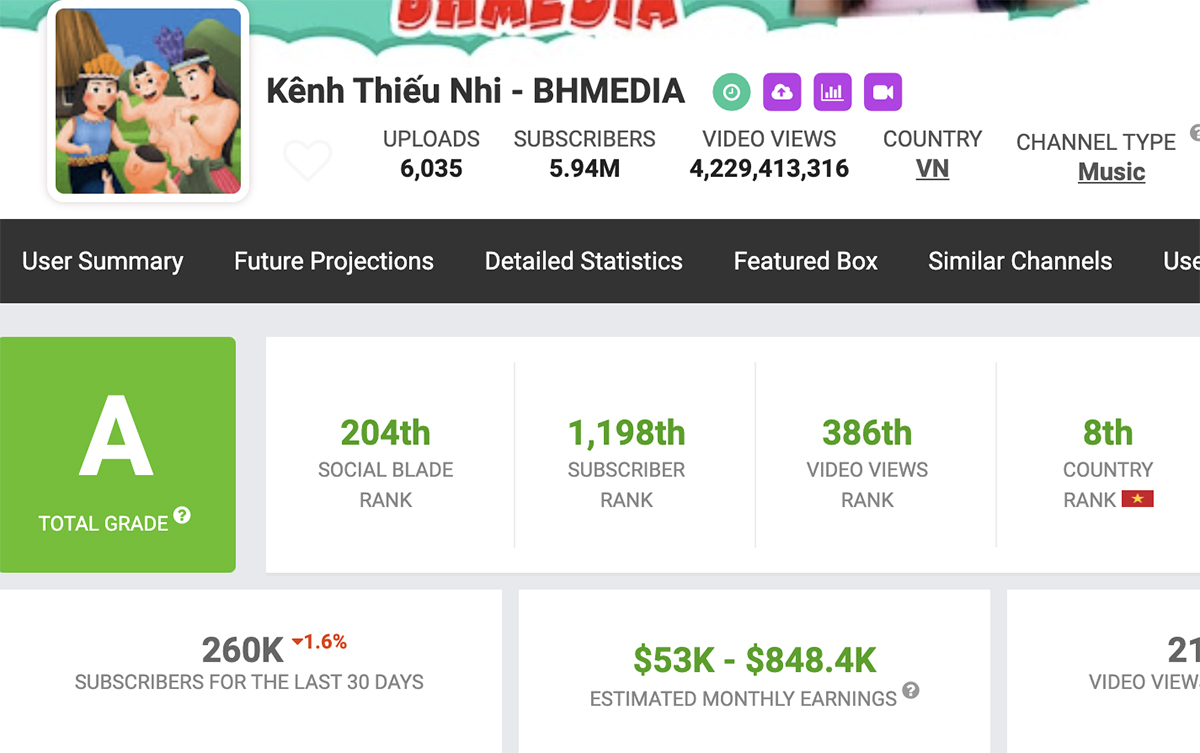Click the green A Total Grade box
This screenshot has width=1200, height=753.
pos(117,454)
